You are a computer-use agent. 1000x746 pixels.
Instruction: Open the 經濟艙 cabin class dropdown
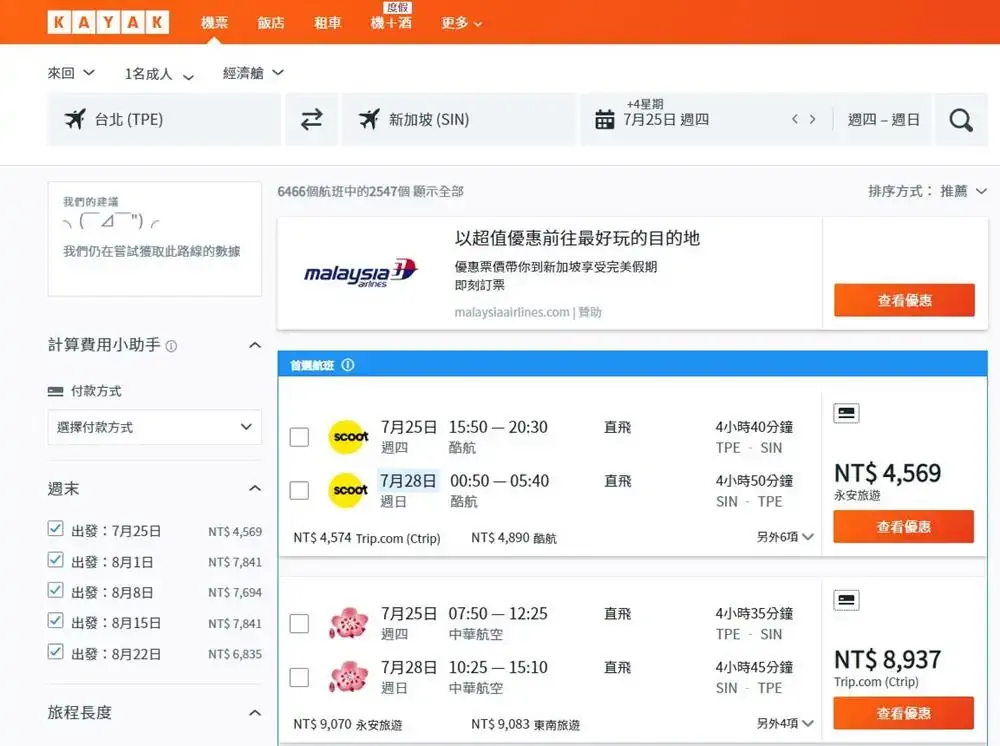tap(253, 73)
